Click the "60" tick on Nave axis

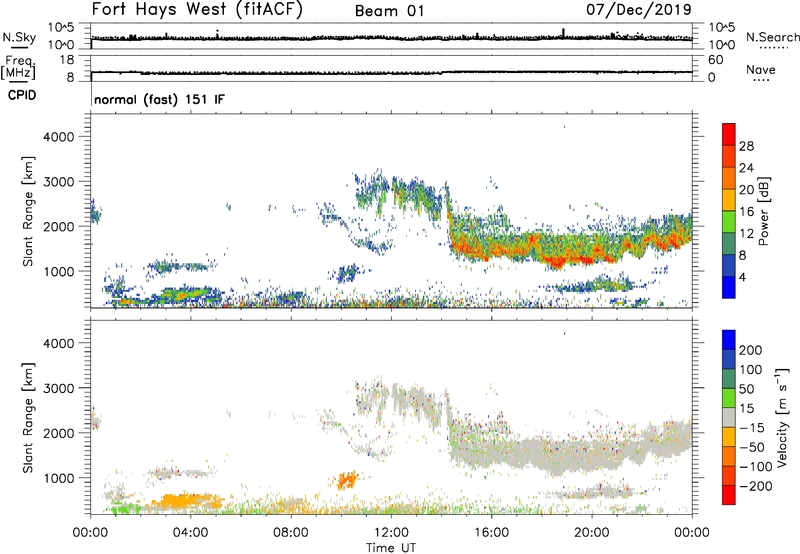tap(715, 60)
